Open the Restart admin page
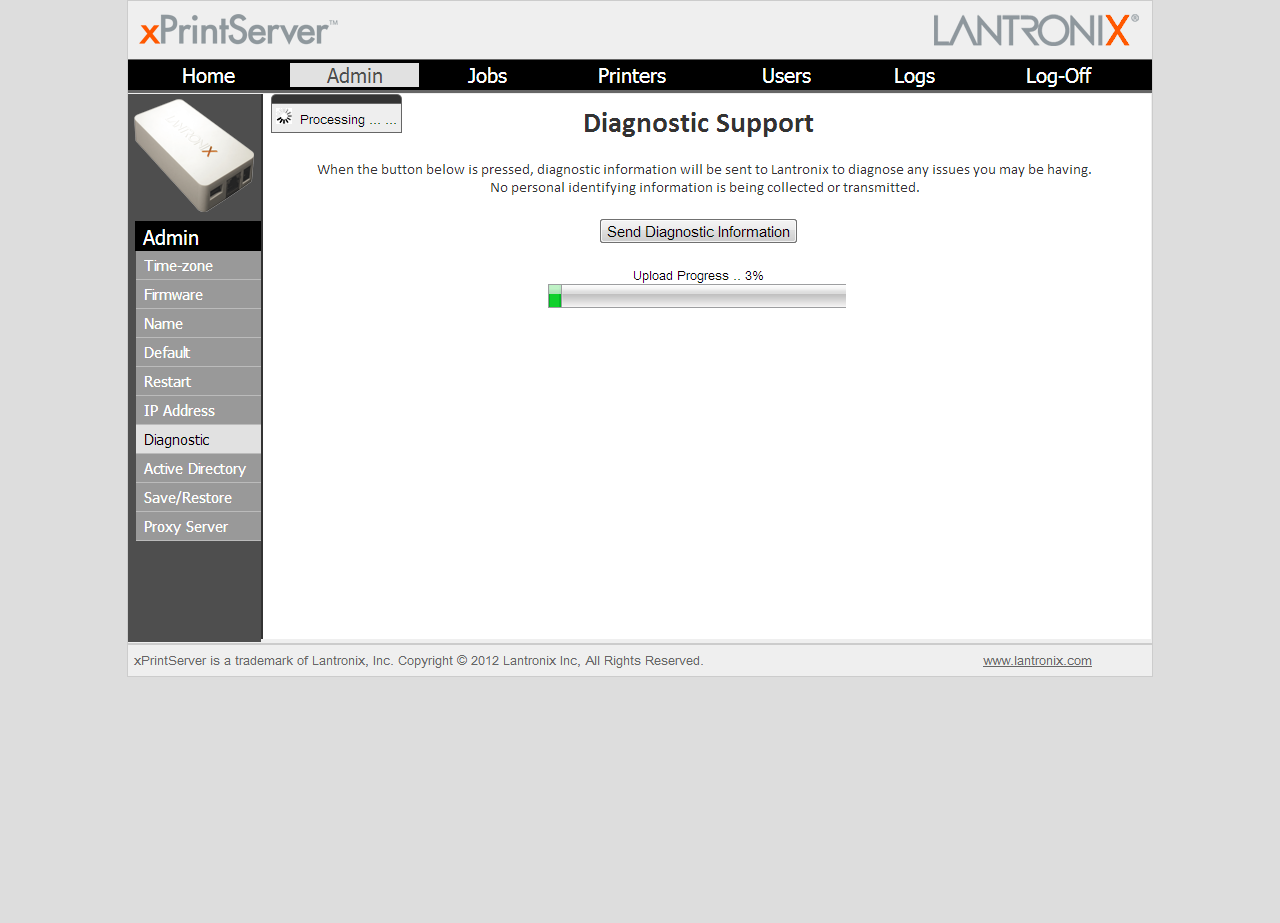This screenshot has width=1280, height=923. [x=198, y=382]
